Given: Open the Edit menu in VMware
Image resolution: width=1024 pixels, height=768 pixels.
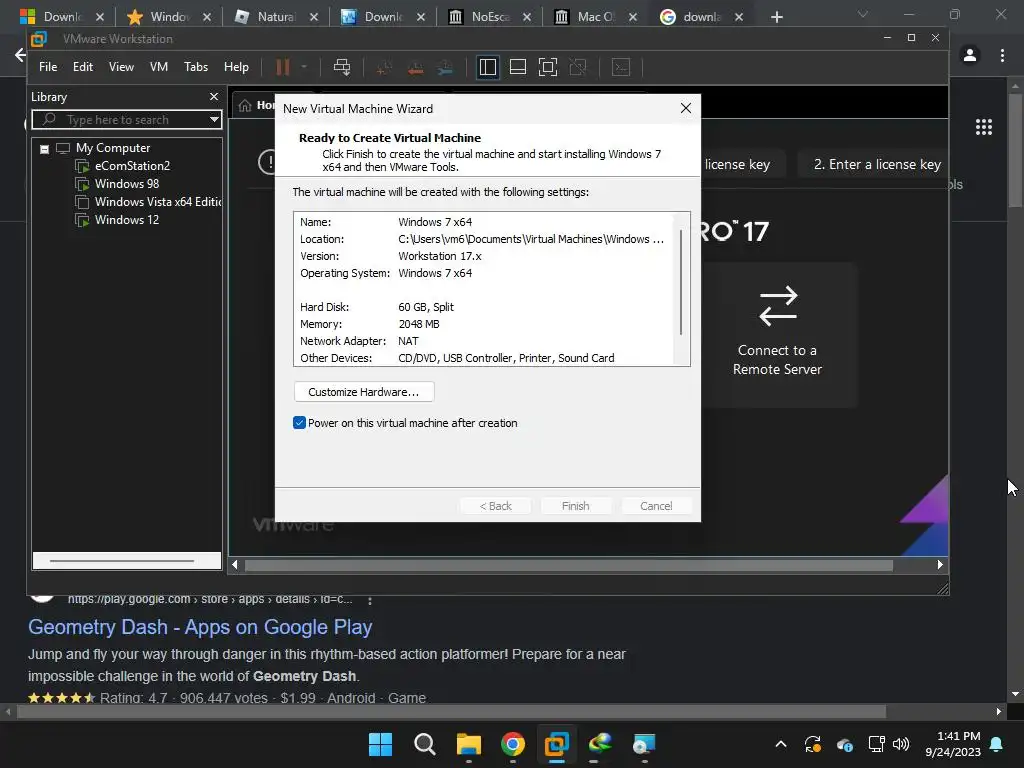Looking at the screenshot, I should (x=83, y=67).
